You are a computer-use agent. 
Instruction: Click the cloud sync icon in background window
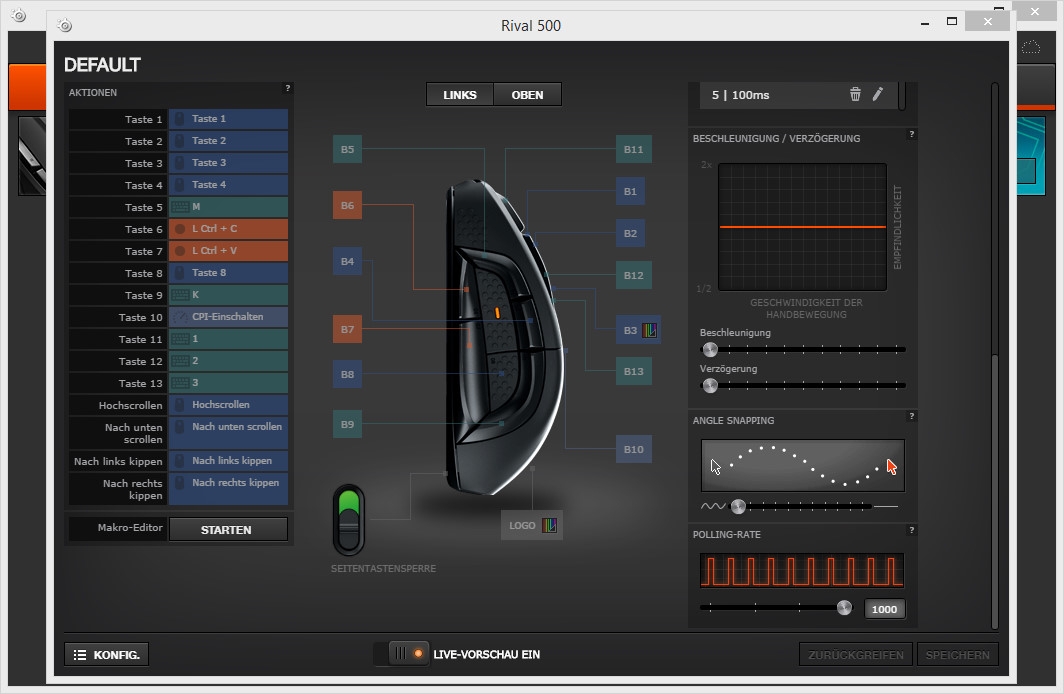point(1031,47)
